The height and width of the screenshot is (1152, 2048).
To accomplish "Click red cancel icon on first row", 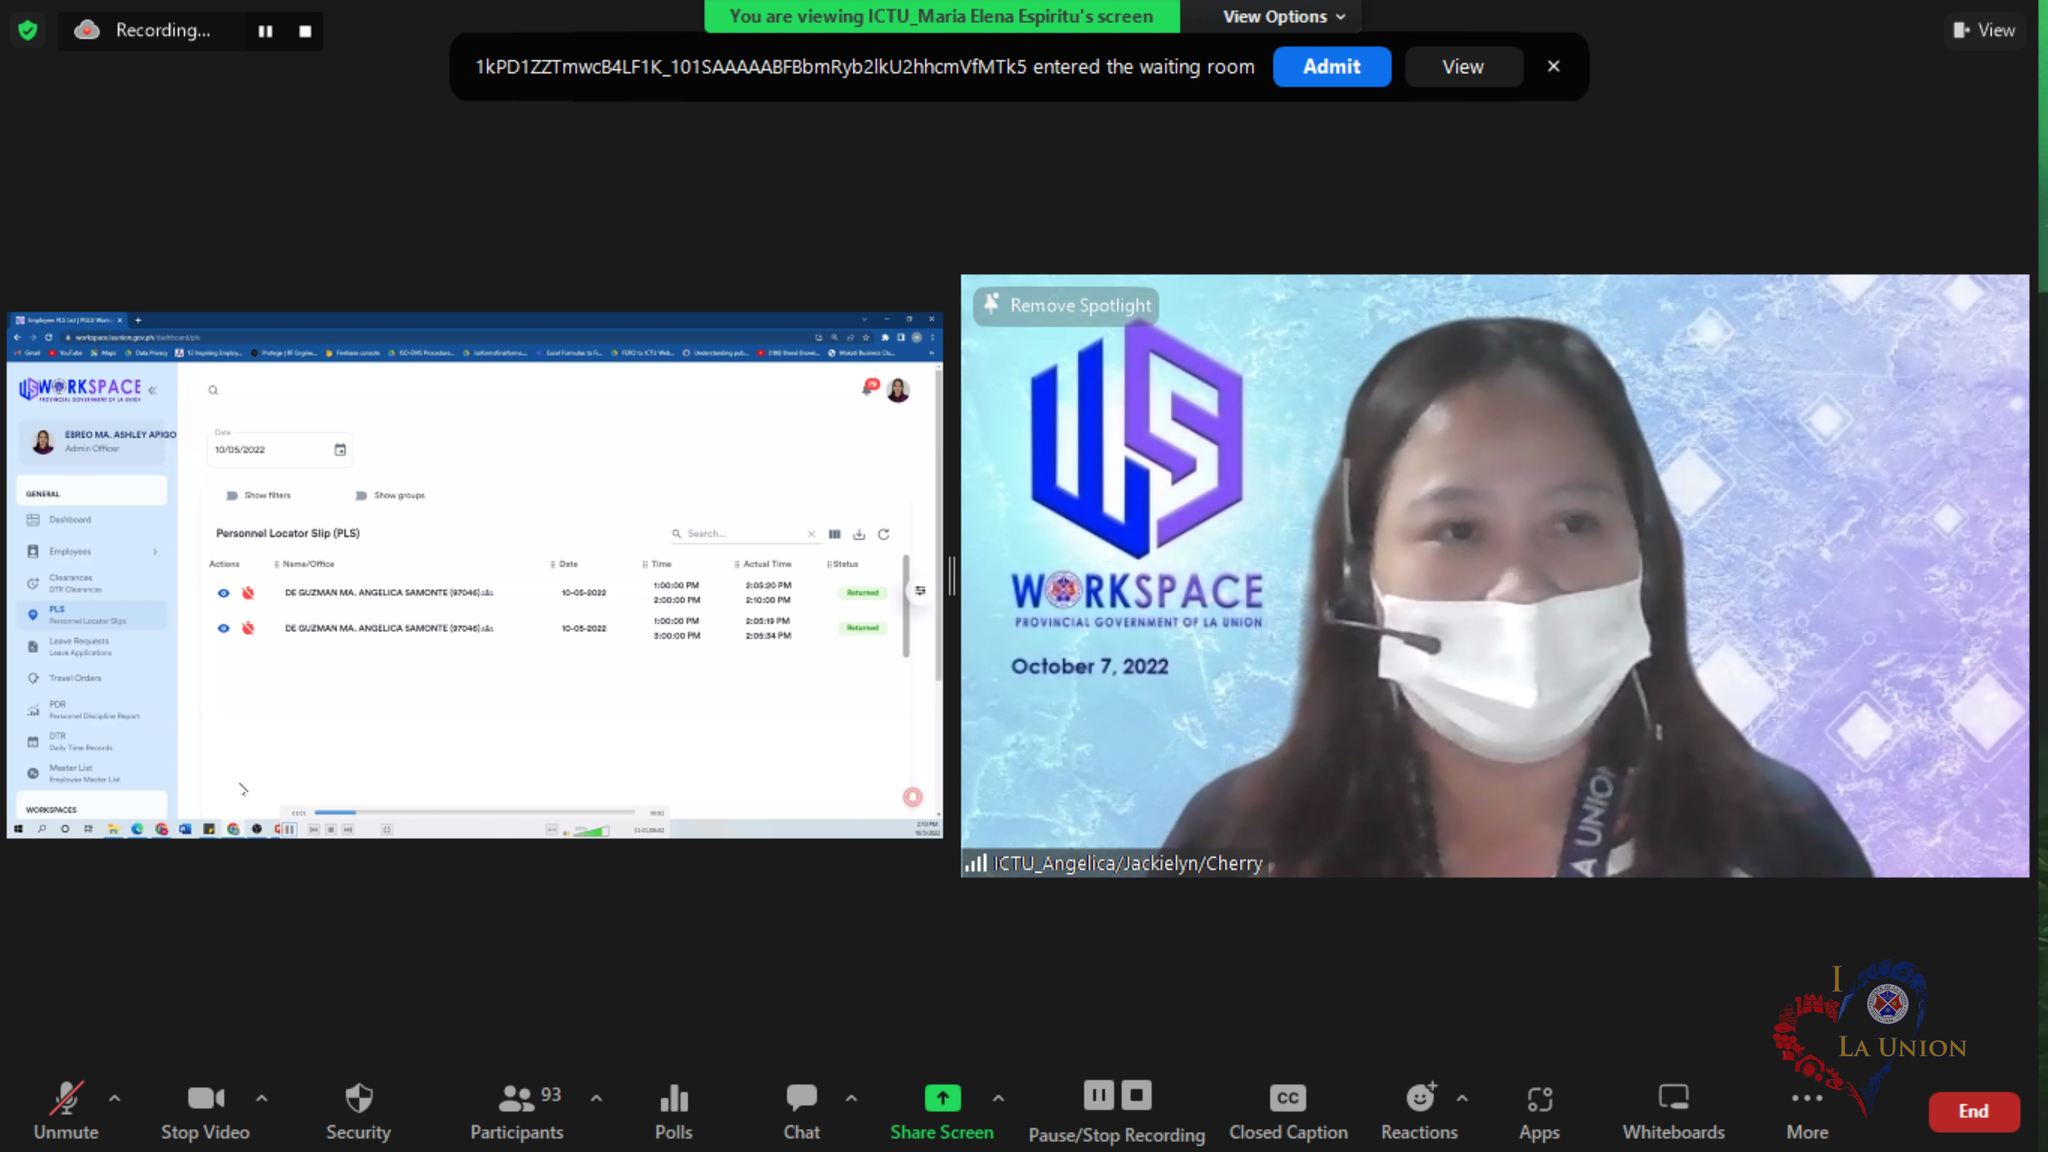I will pos(248,593).
